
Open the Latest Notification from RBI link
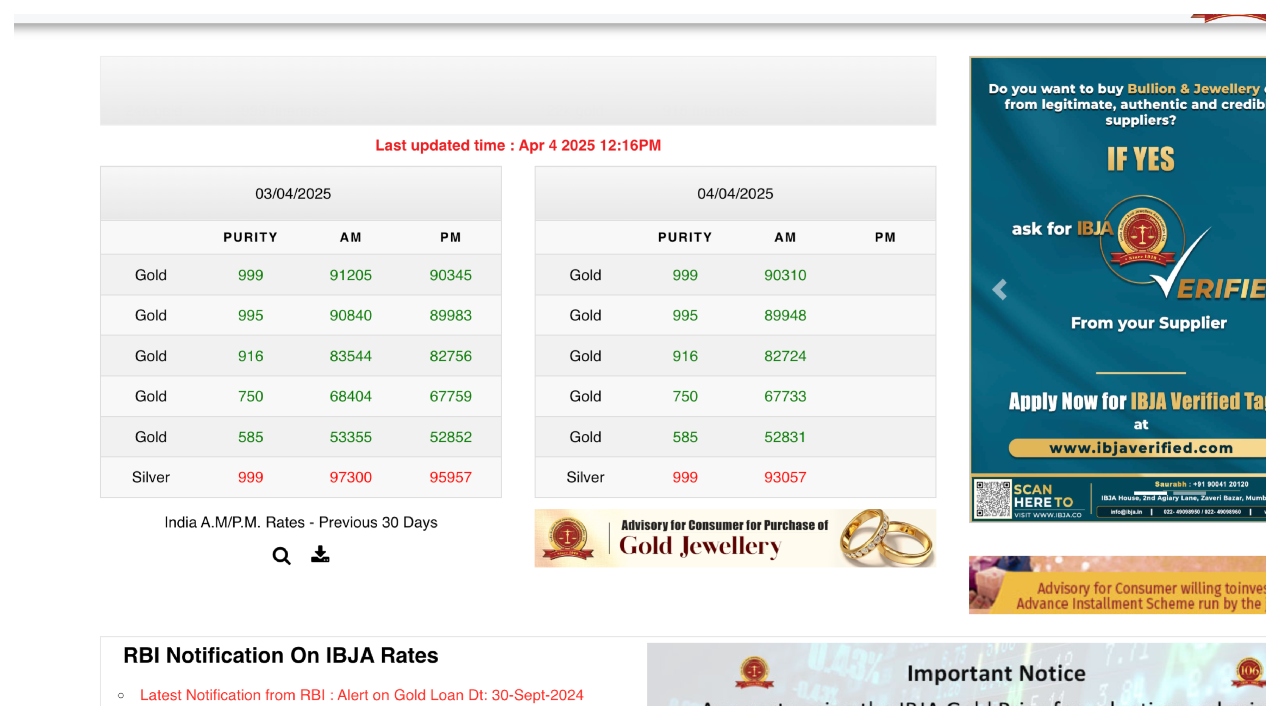[361, 695]
